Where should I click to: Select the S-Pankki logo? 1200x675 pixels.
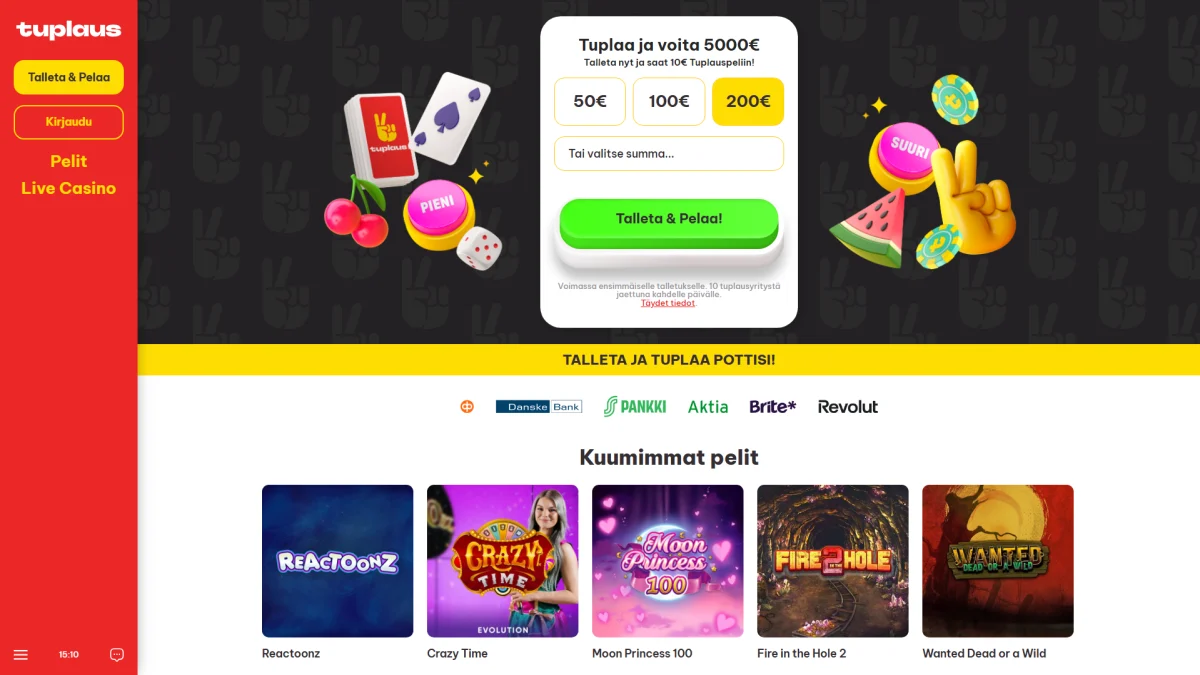635,406
